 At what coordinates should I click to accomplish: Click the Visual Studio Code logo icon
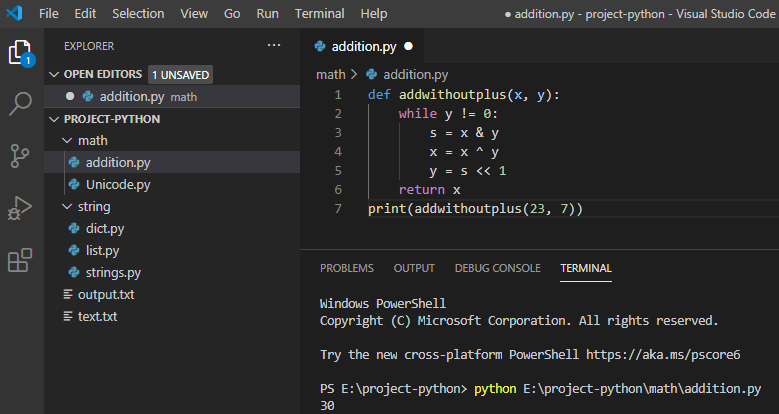(x=14, y=13)
